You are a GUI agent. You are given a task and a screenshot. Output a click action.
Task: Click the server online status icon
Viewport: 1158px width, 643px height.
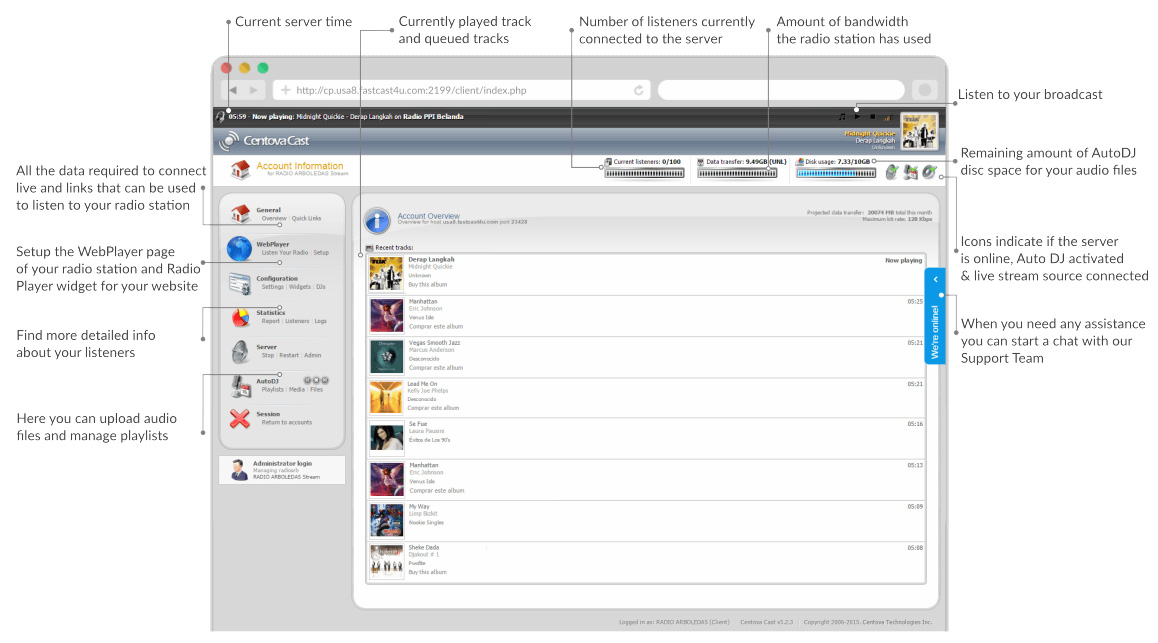click(x=892, y=172)
